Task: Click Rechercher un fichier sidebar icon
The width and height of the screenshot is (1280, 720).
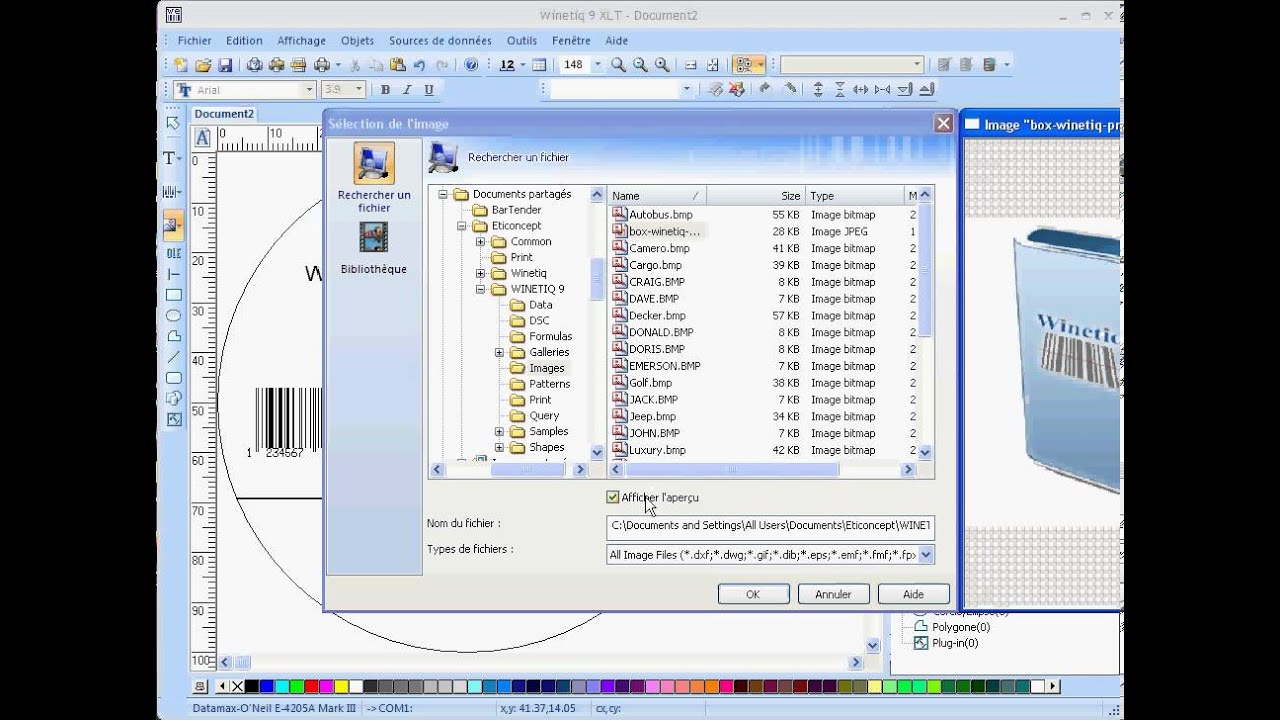Action: pyautogui.click(x=374, y=163)
